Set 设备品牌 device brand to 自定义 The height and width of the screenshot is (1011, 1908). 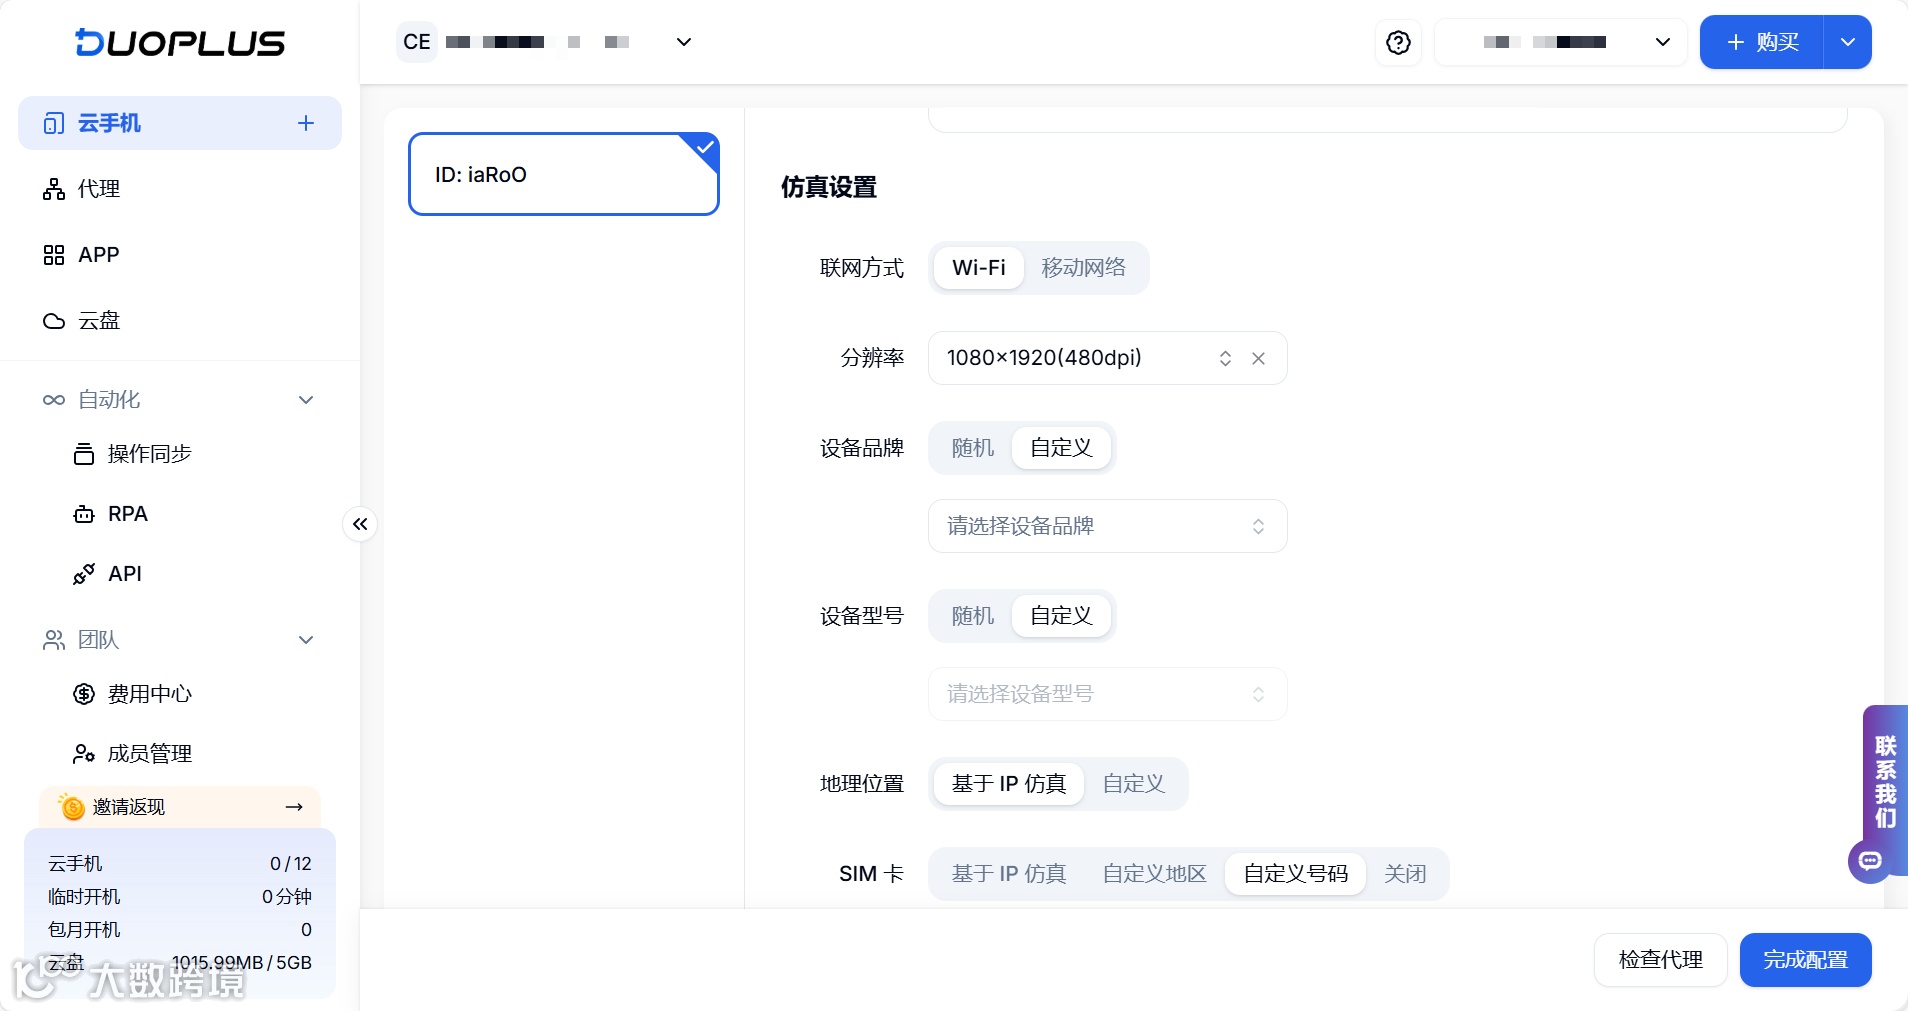(1061, 448)
